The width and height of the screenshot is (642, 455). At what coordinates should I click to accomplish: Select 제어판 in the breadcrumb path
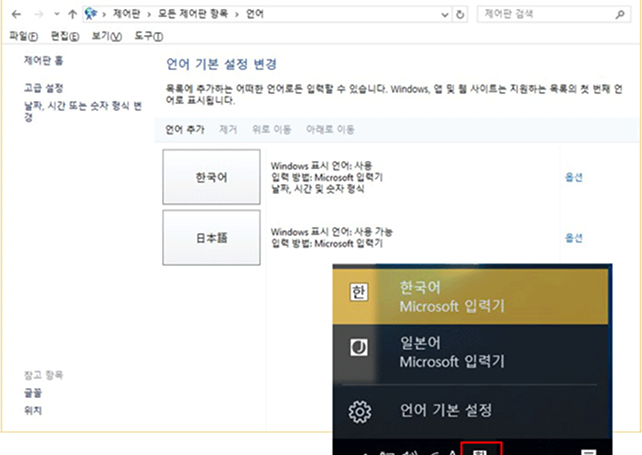[x=127, y=14]
